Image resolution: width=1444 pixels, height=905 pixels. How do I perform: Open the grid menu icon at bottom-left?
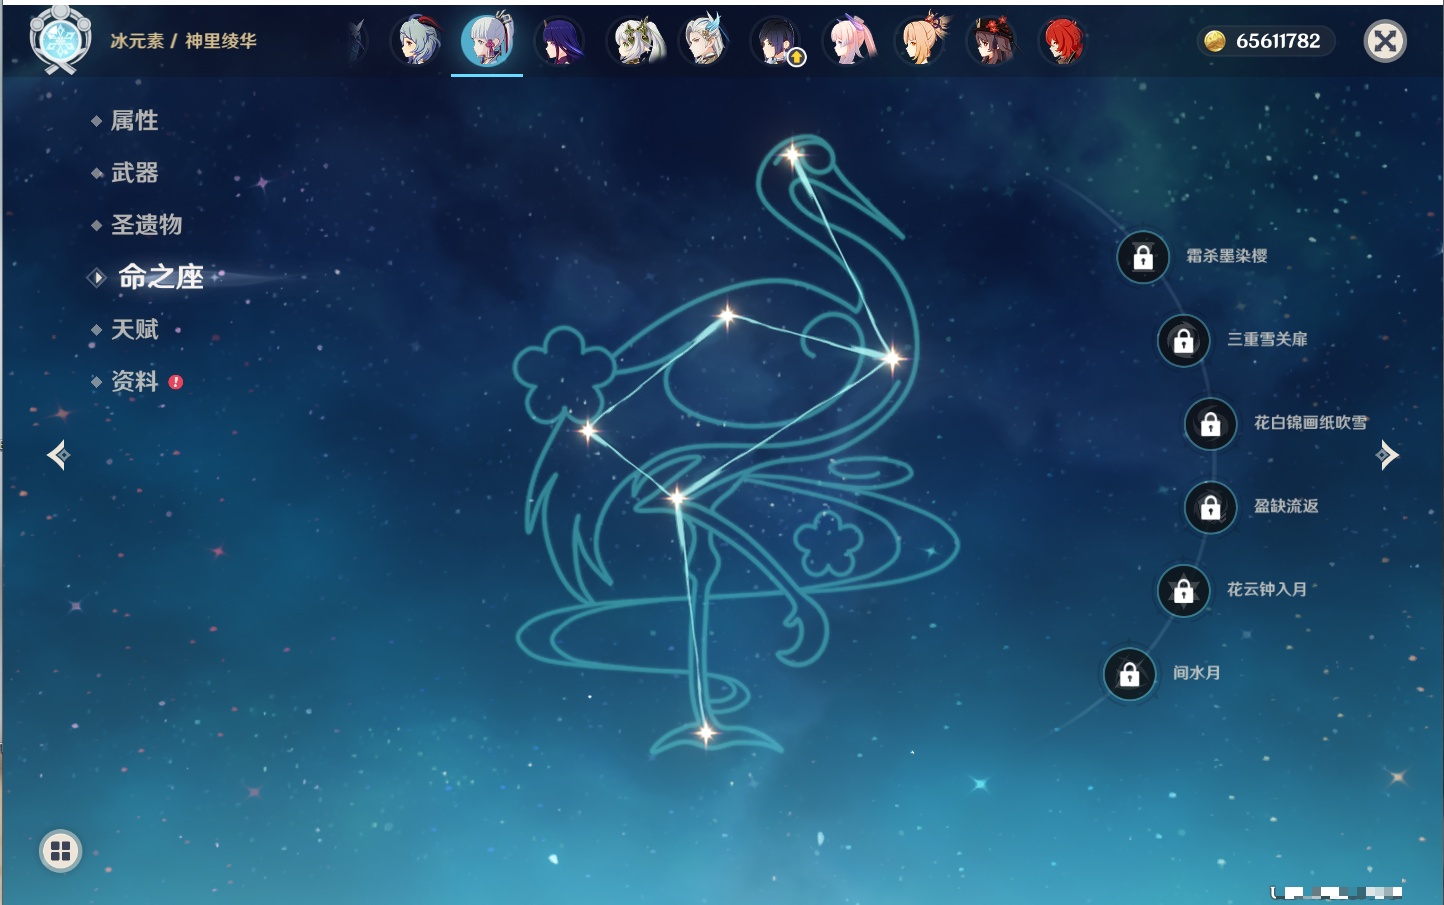[x=60, y=851]
